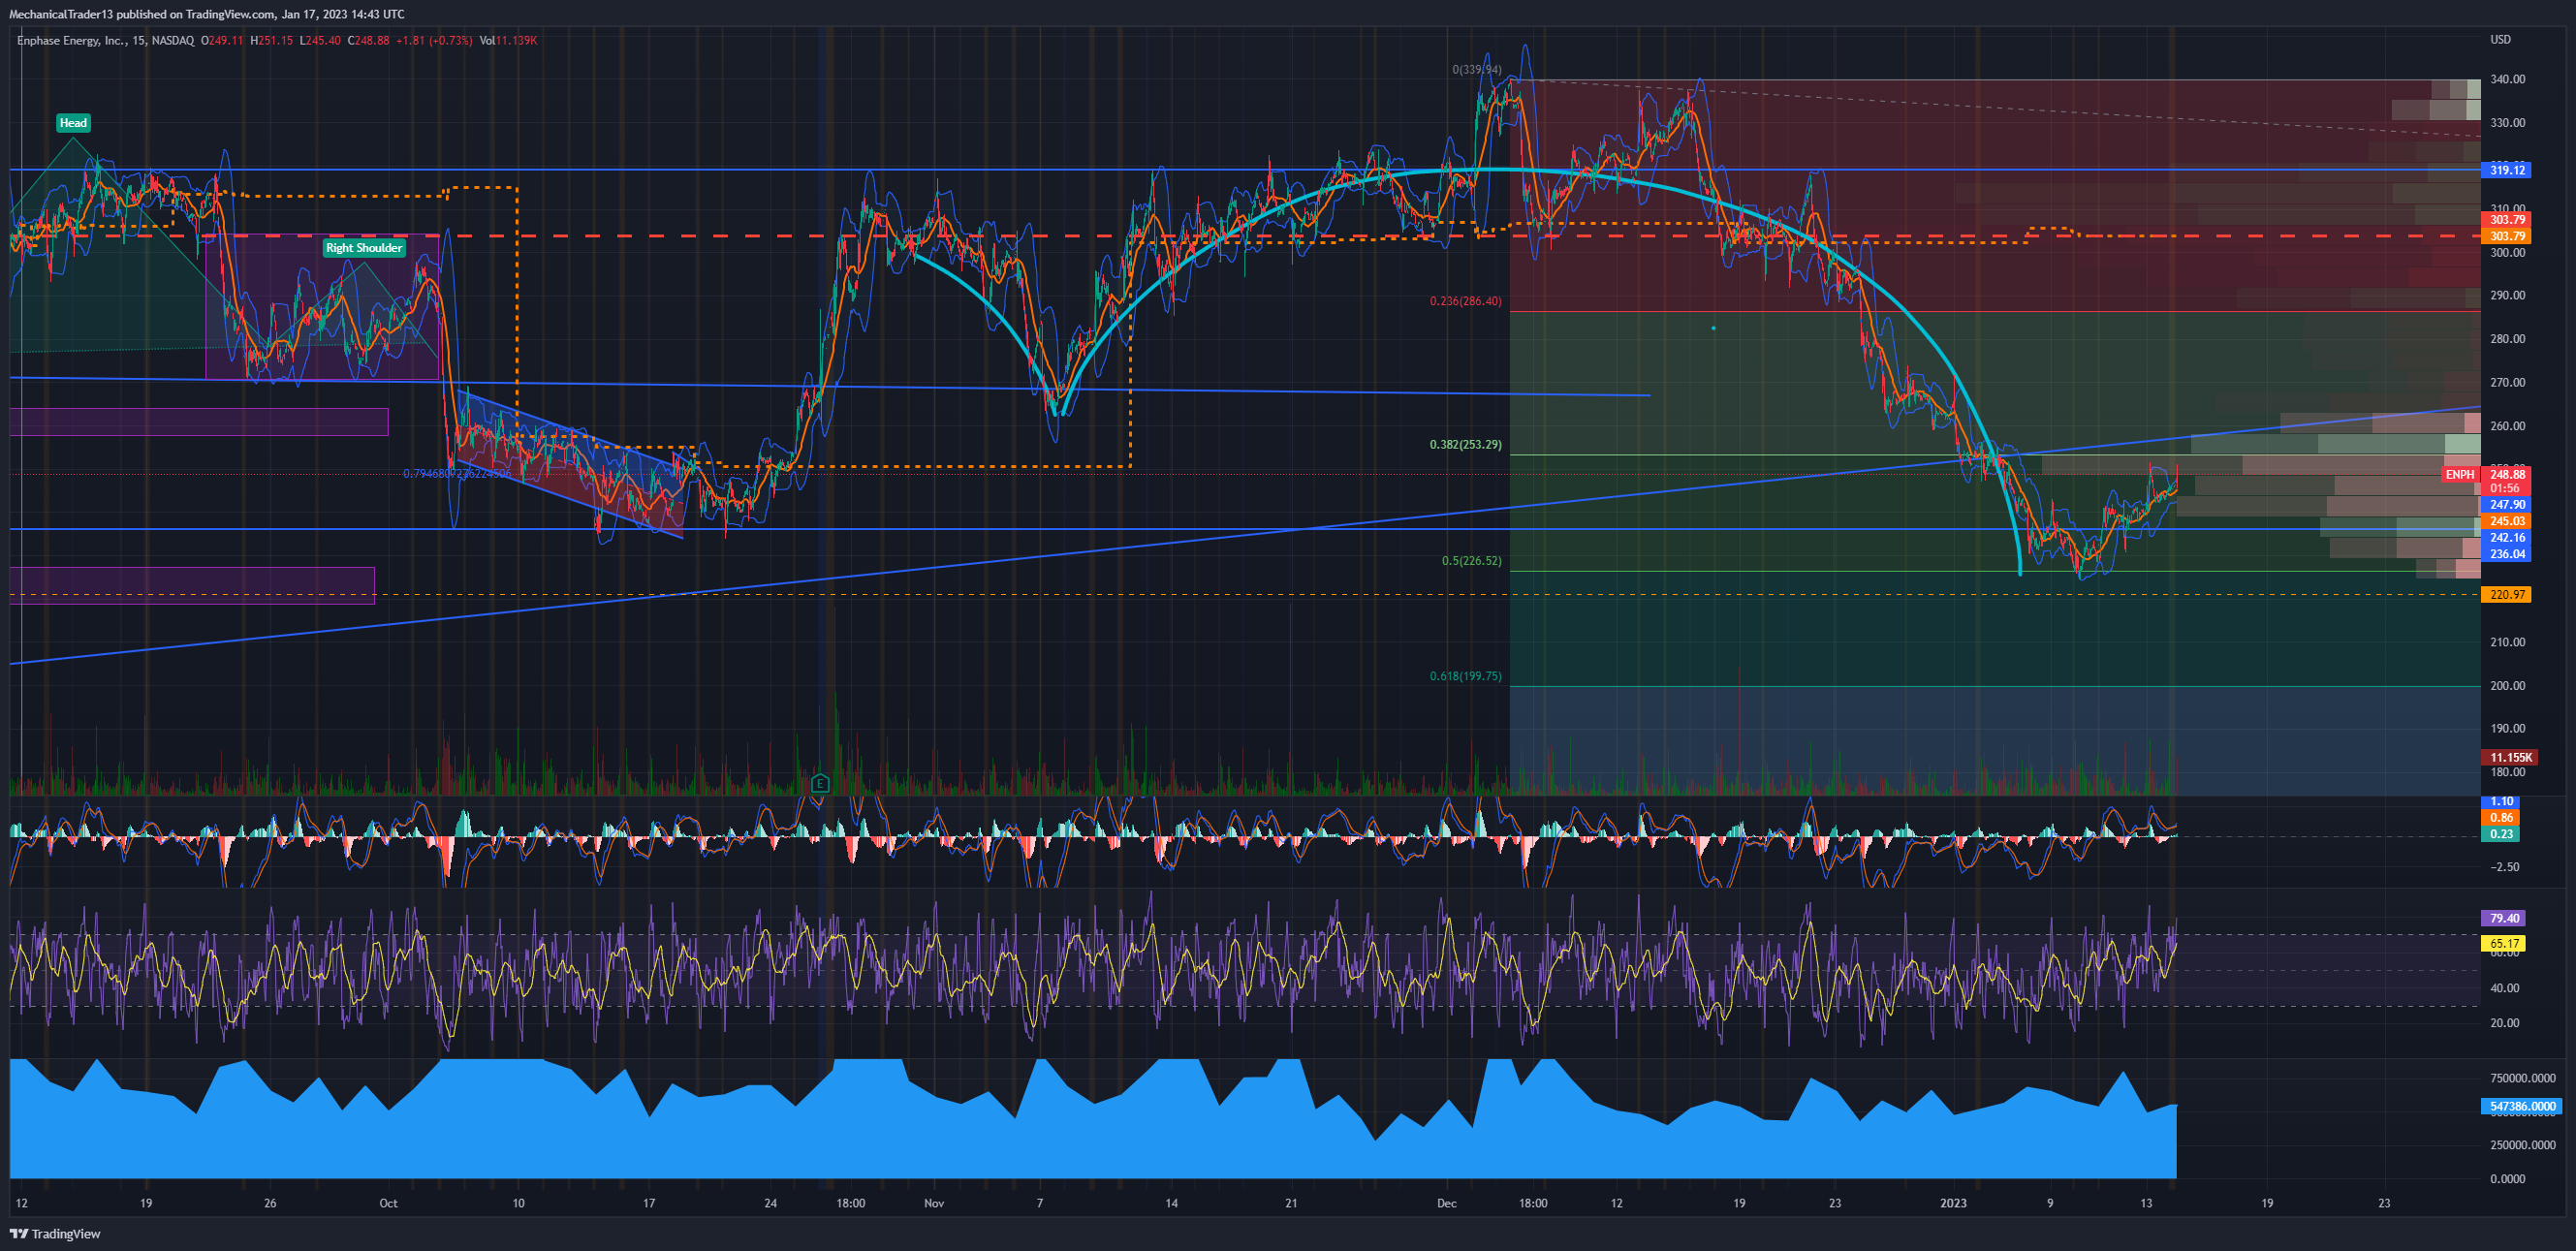Click the 340.00 price scale tick
The width and height of the screenshot is (2576, 1251).
(2507, 80)
